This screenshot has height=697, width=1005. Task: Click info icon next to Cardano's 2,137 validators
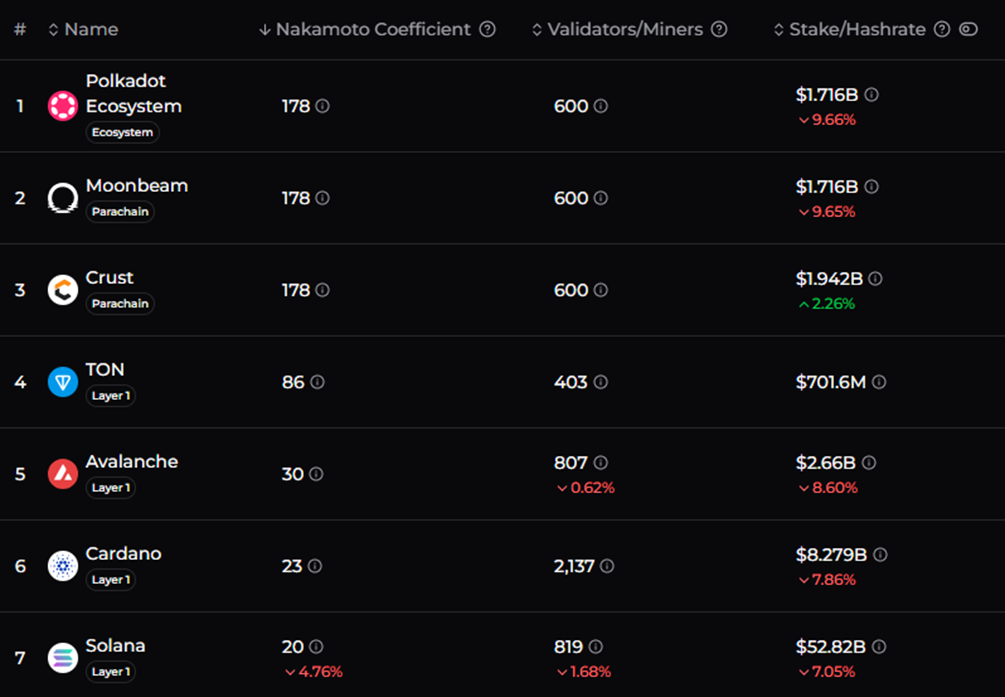[607, 566]
